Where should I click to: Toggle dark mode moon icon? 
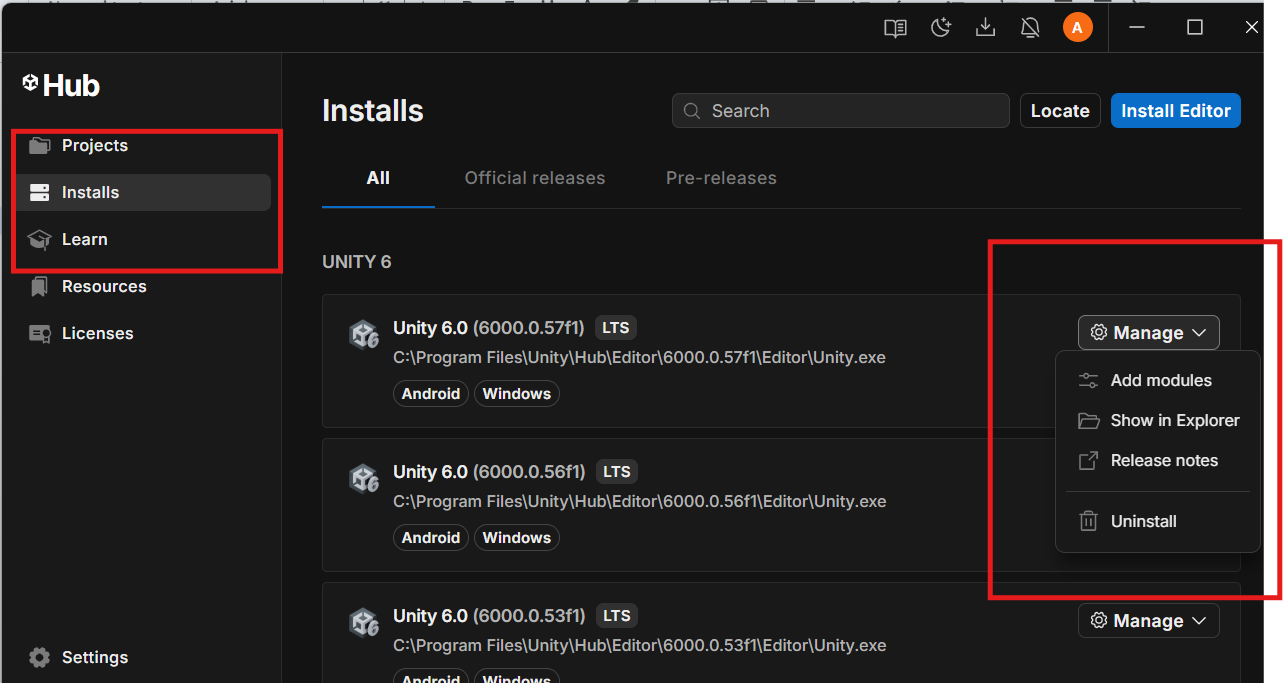pyautogui.click(x=940, y=28)
